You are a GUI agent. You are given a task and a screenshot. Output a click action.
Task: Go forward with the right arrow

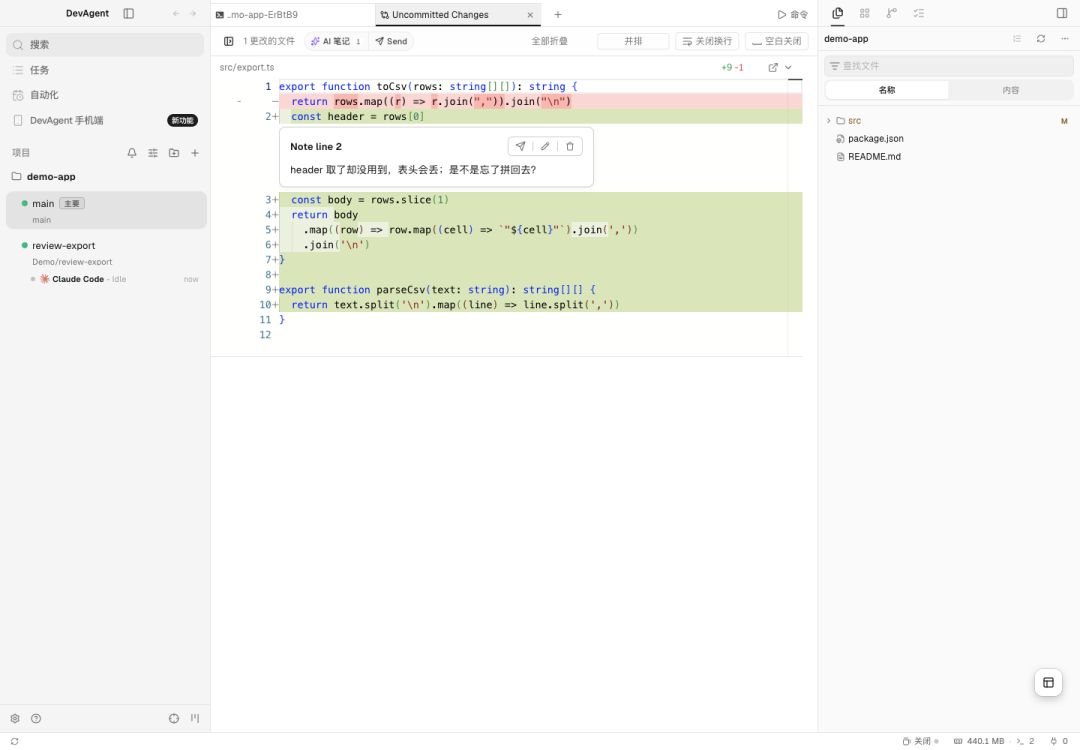(193, 14)
